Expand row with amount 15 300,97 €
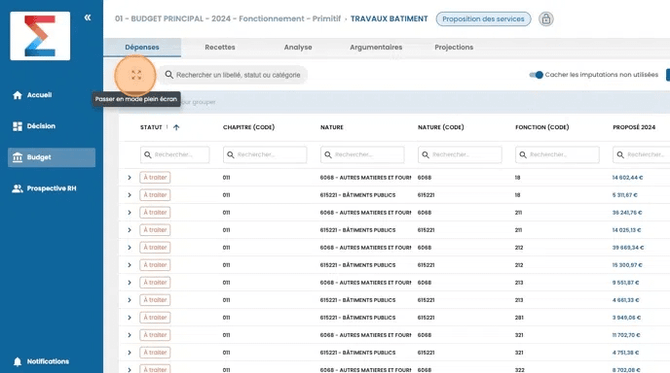The width and height of the screenshot is (670, 373). (129, 265)
